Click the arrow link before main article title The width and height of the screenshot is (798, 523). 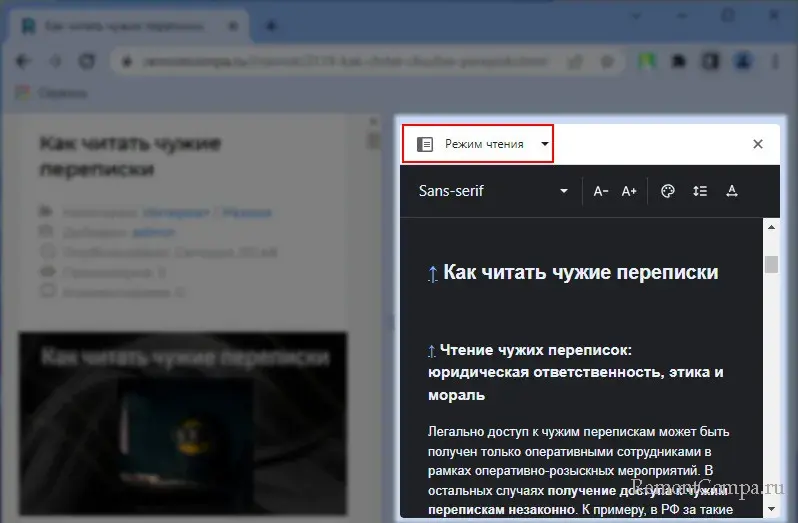pos(432,273)
